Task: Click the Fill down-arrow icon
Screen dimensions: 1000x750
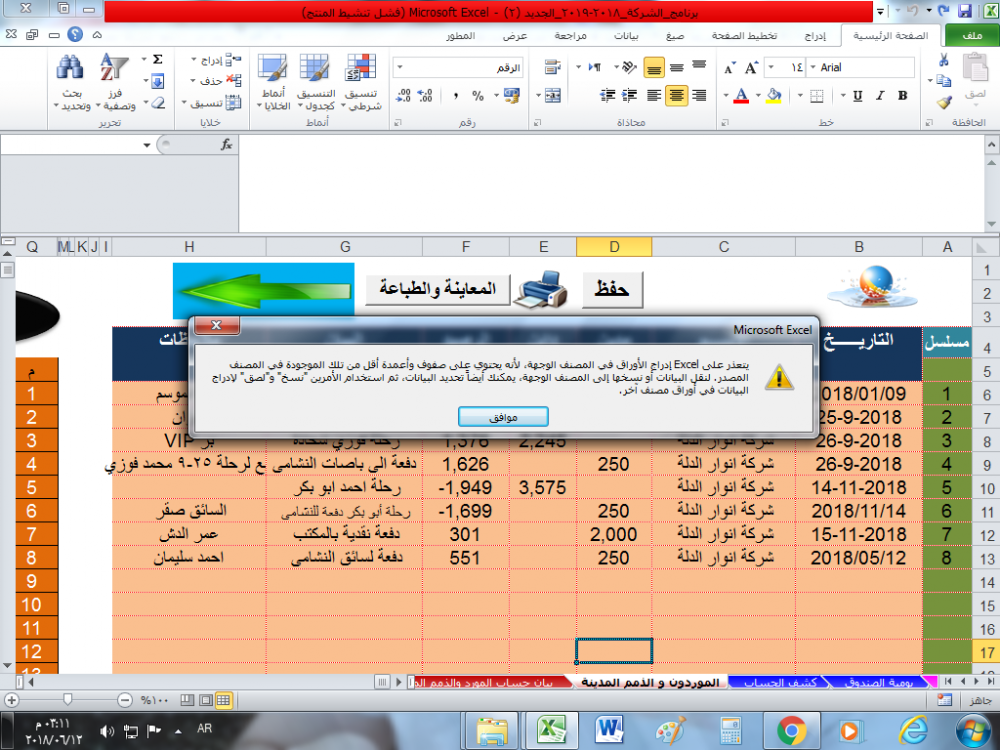Action: click(158, 81)
